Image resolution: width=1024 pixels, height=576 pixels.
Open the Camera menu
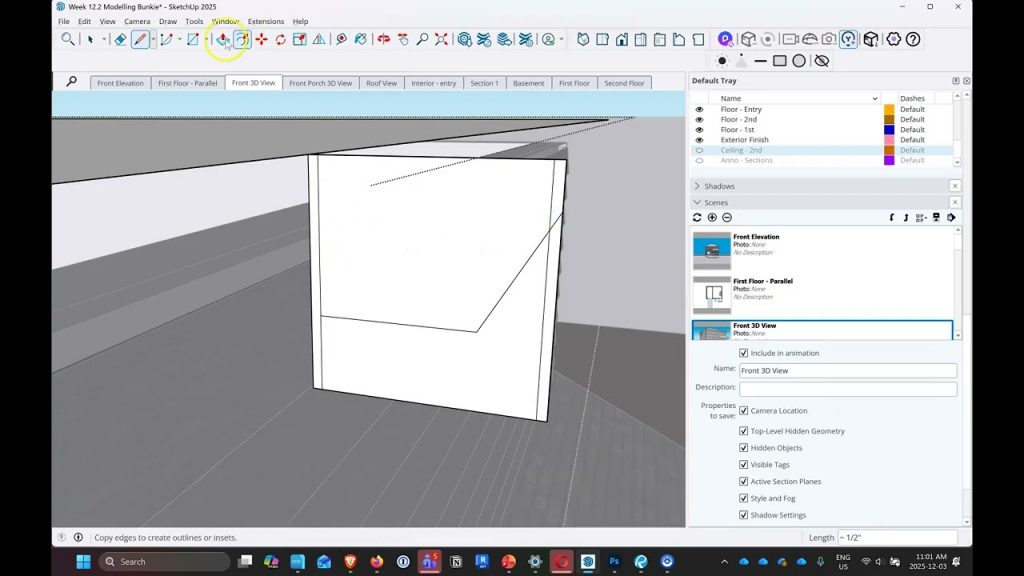click(137, 21)
